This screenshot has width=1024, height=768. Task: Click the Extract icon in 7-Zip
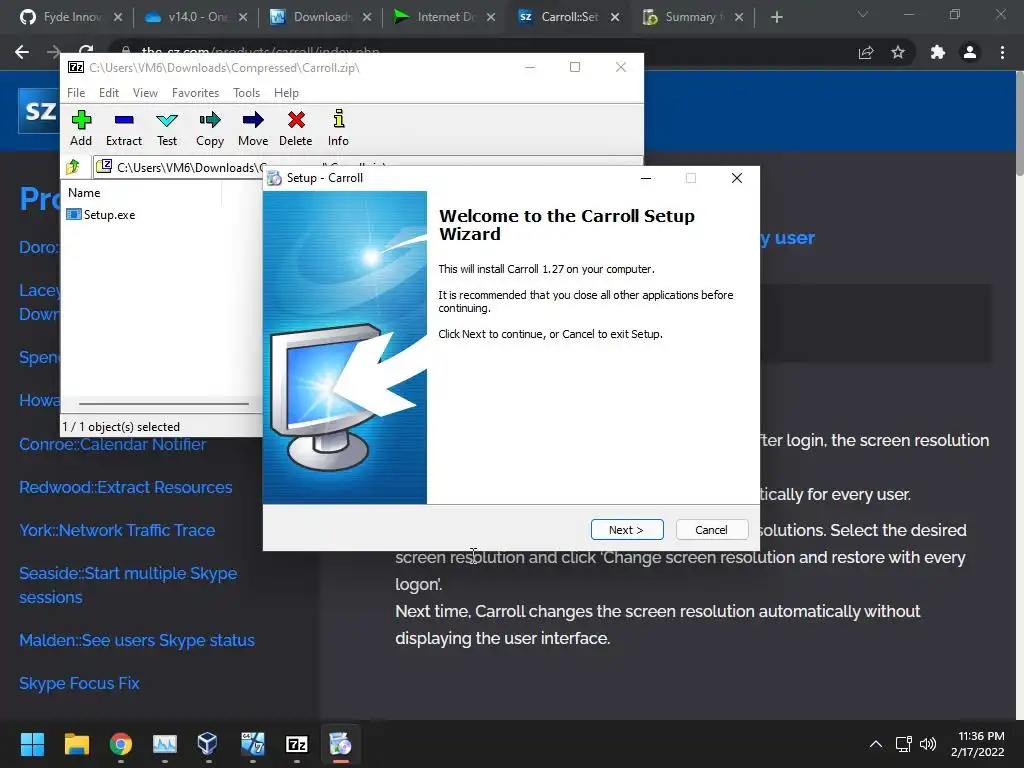[123, 129]
